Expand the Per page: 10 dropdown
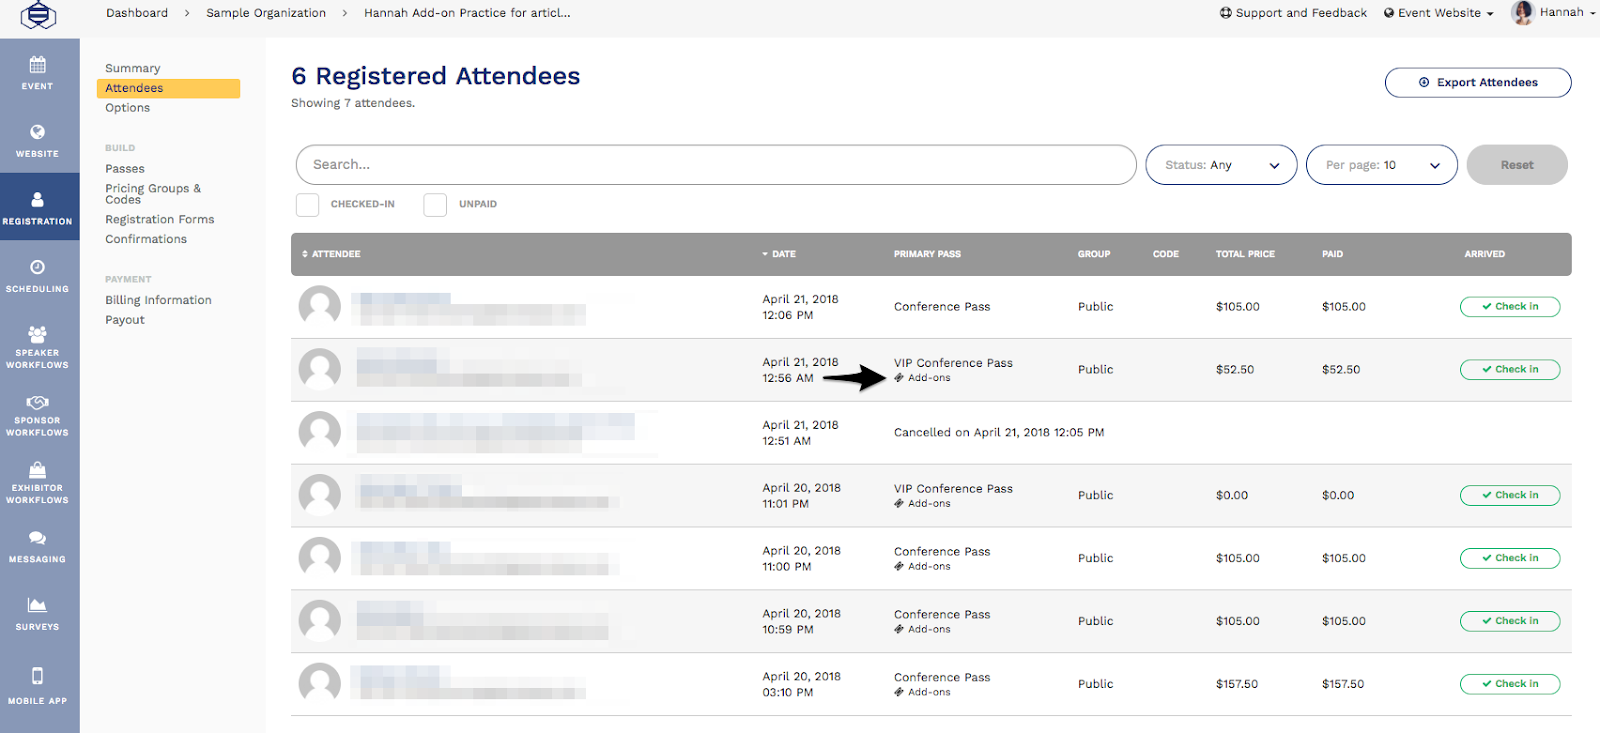This screenshot has width=1600, height=733. point(1381,164)
